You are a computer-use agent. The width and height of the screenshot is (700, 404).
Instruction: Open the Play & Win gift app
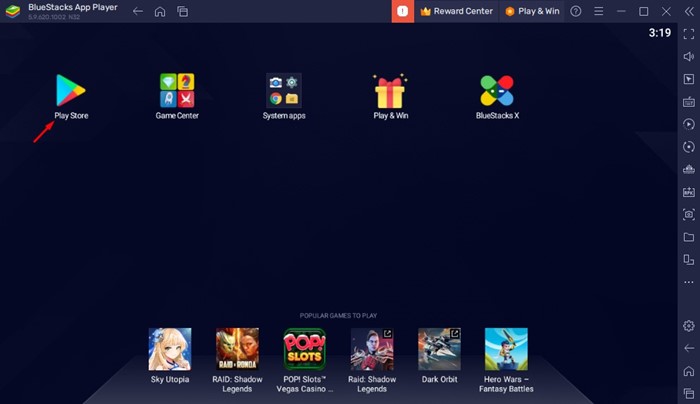click(x=390, y=91)
